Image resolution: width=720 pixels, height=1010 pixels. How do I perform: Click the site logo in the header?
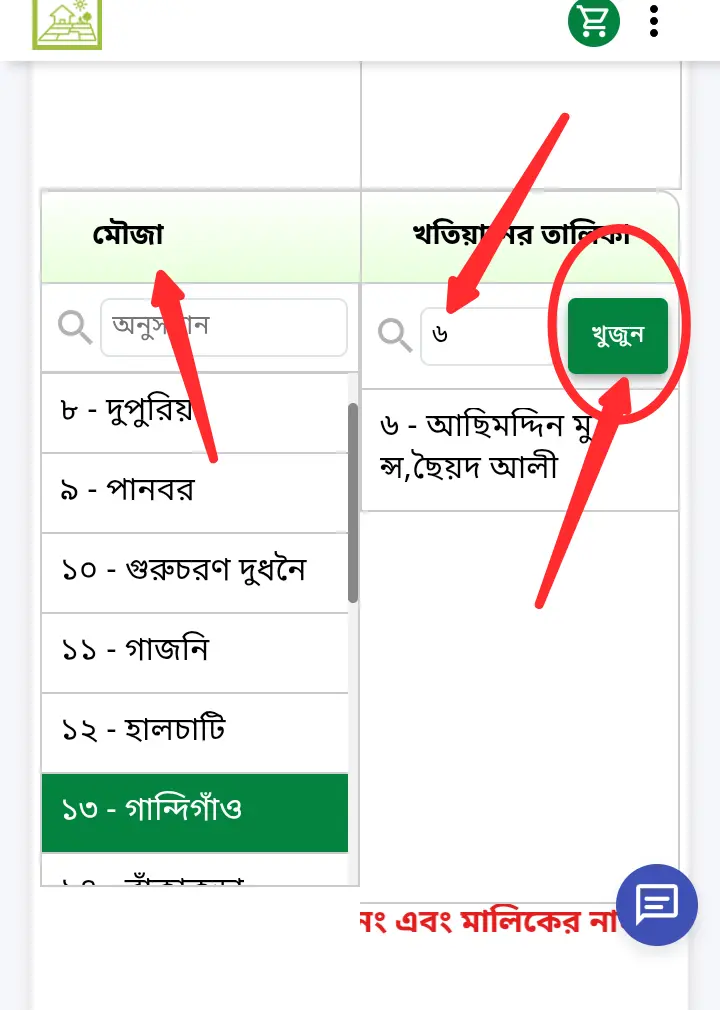pyautogui.click(x=67, y=22)
